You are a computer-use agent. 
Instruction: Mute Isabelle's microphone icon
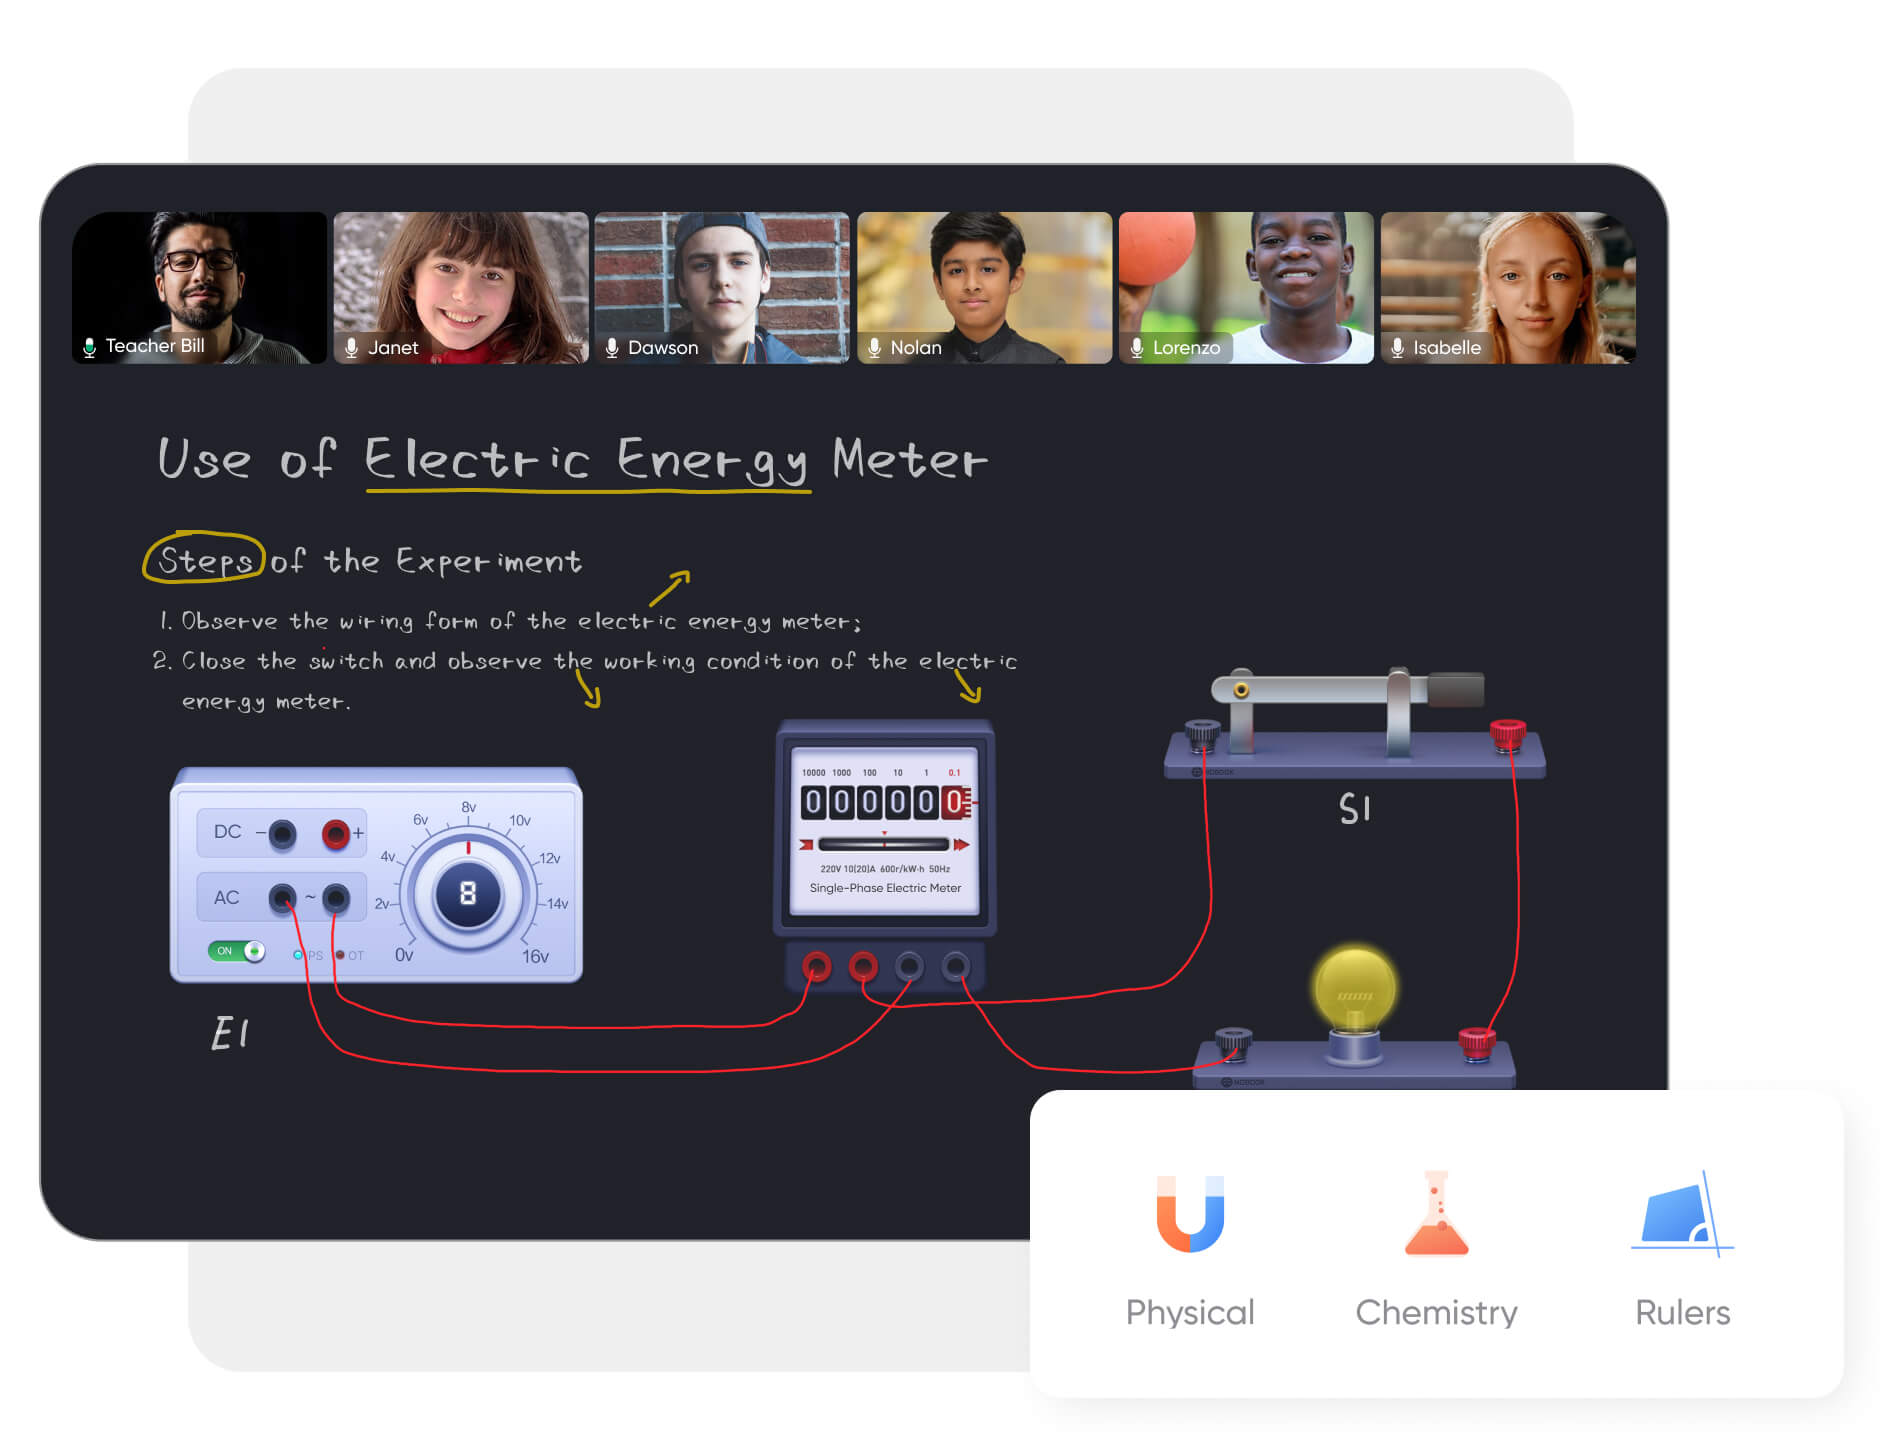(x=1397, y=348)
